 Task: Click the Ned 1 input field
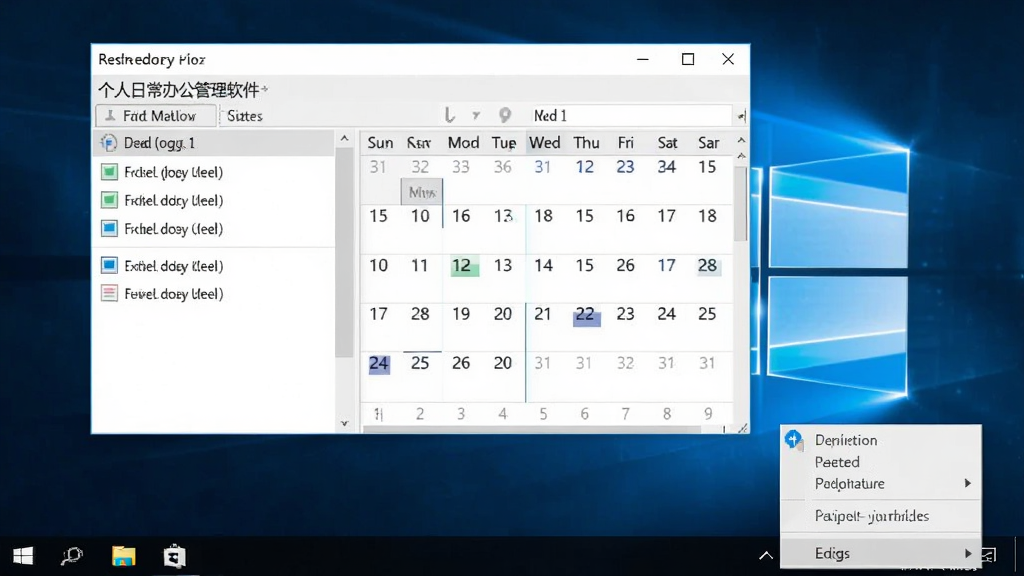tap(631, 116)
